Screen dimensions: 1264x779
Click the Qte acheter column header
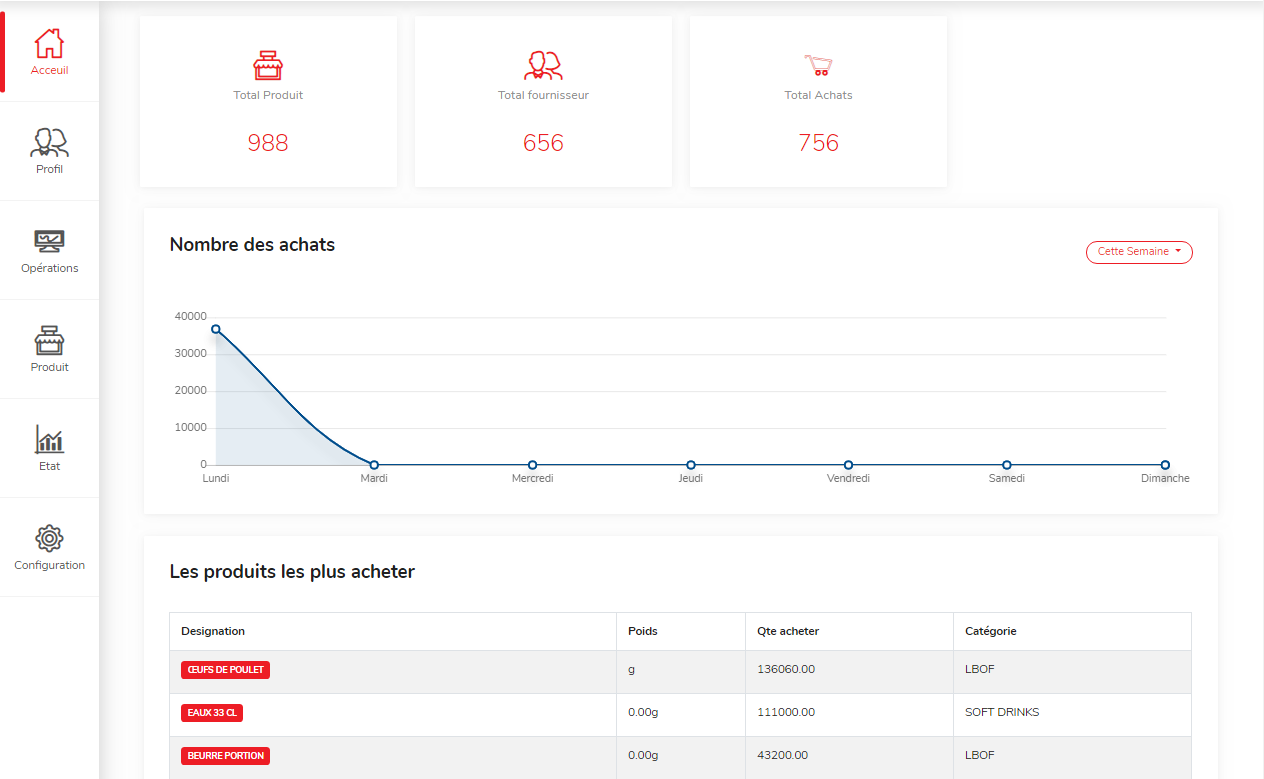pos(788,631)
